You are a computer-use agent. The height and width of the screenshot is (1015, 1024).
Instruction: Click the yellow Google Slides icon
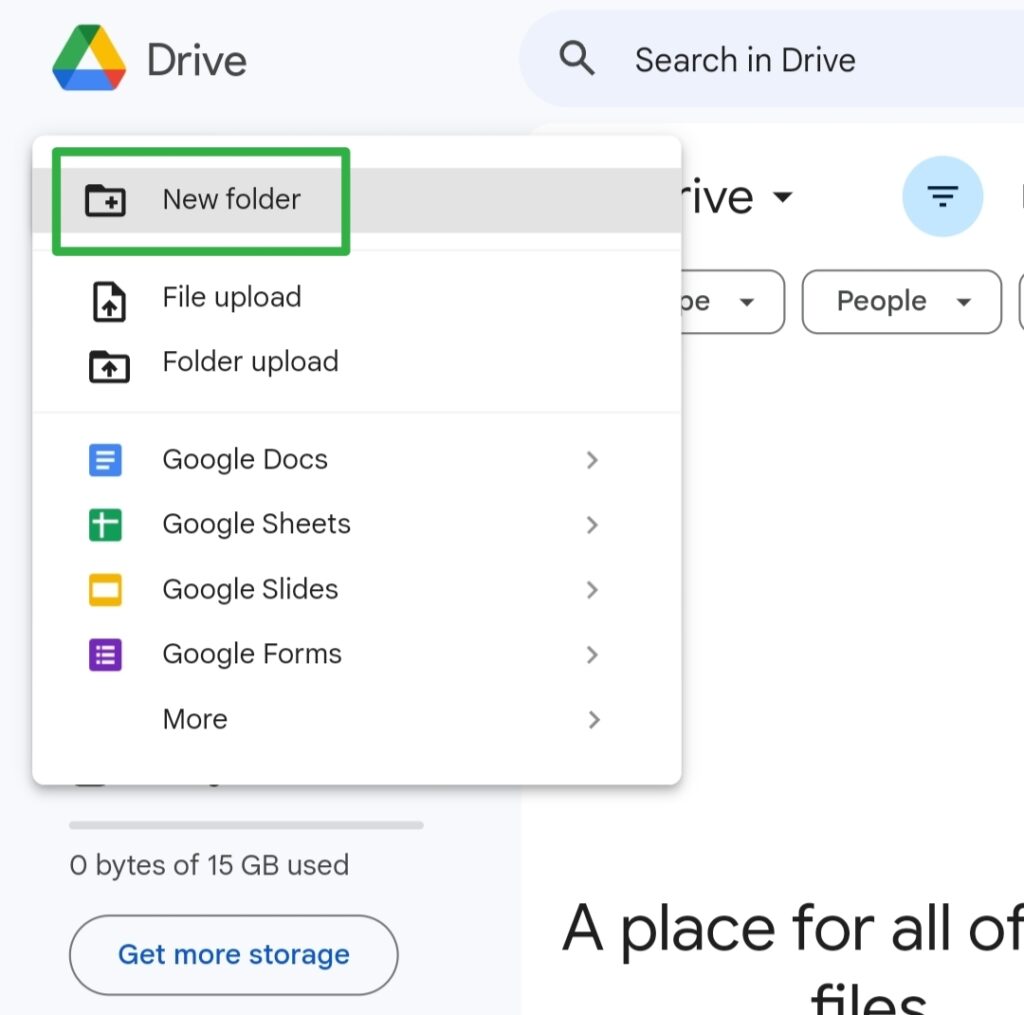click(x=105, y=590)
